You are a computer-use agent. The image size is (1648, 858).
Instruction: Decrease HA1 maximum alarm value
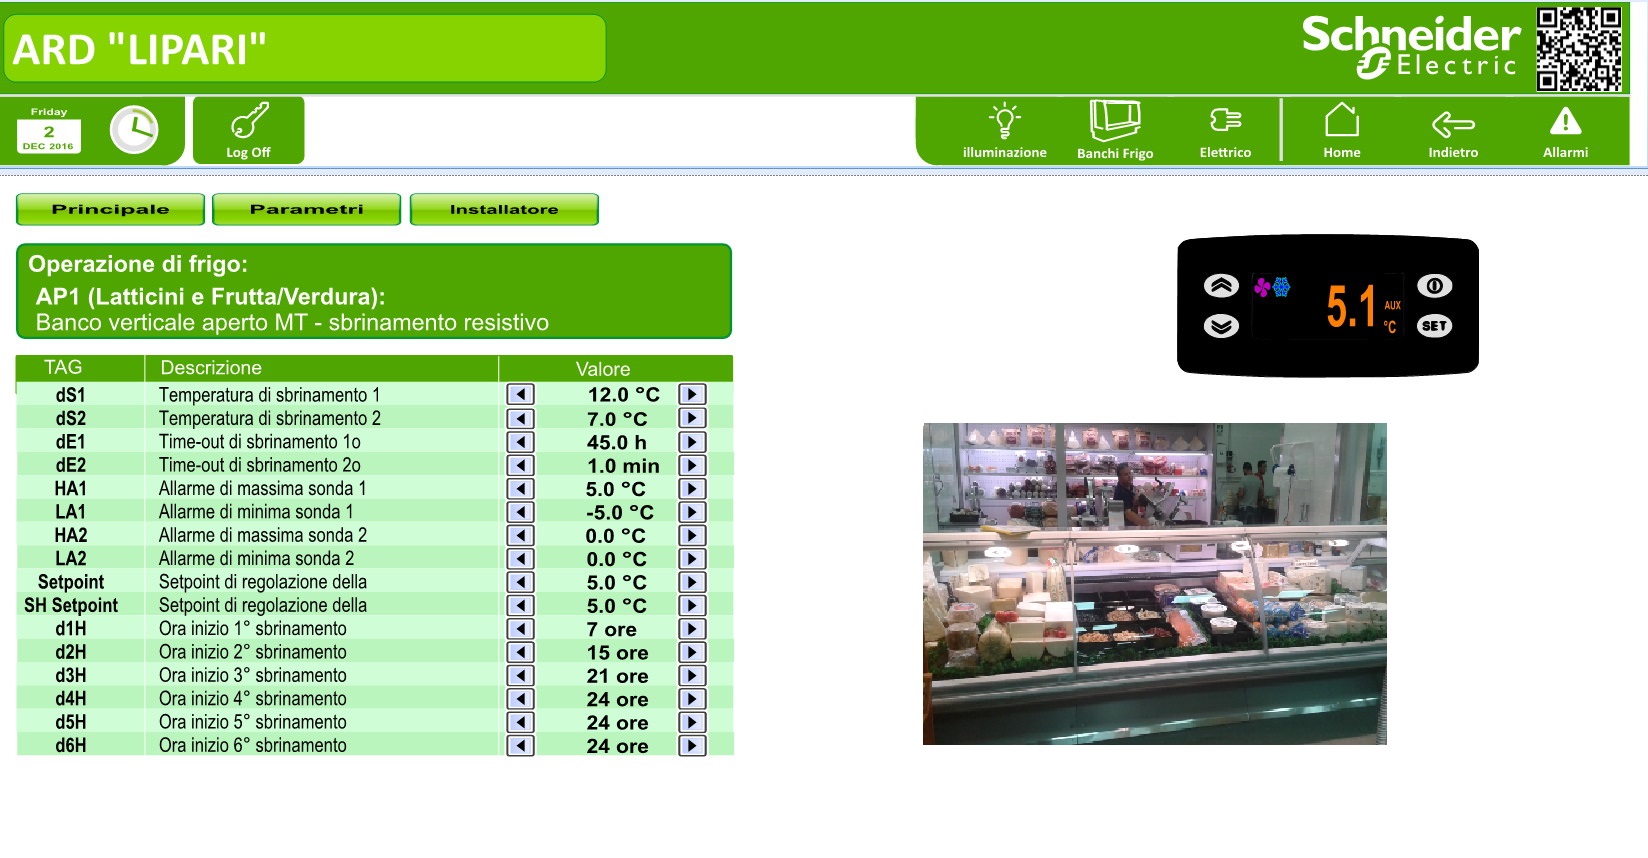[x=520, y=489]
